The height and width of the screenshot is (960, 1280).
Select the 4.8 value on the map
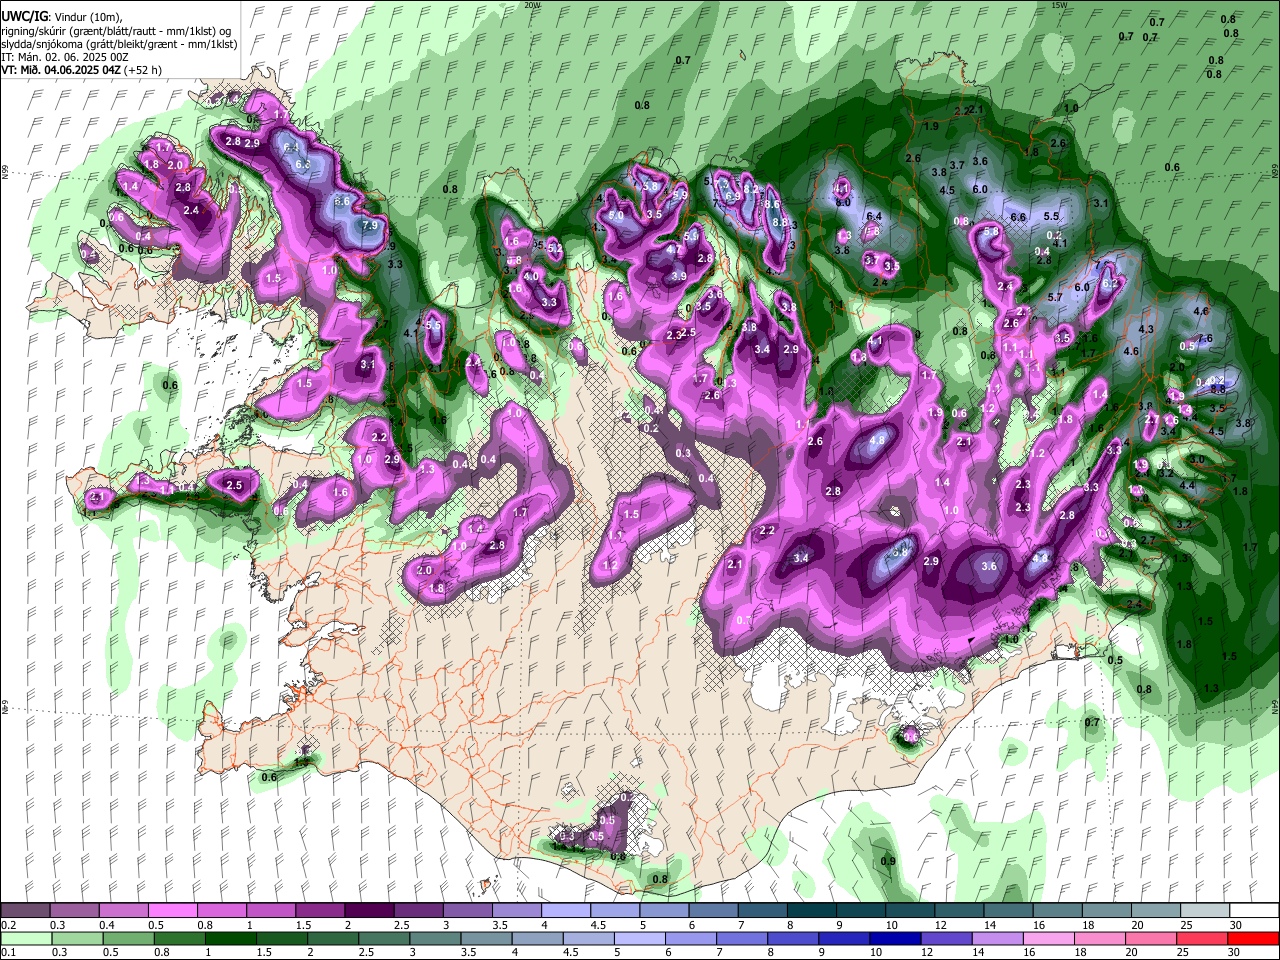pyautogui.click(x=878, y=440)
